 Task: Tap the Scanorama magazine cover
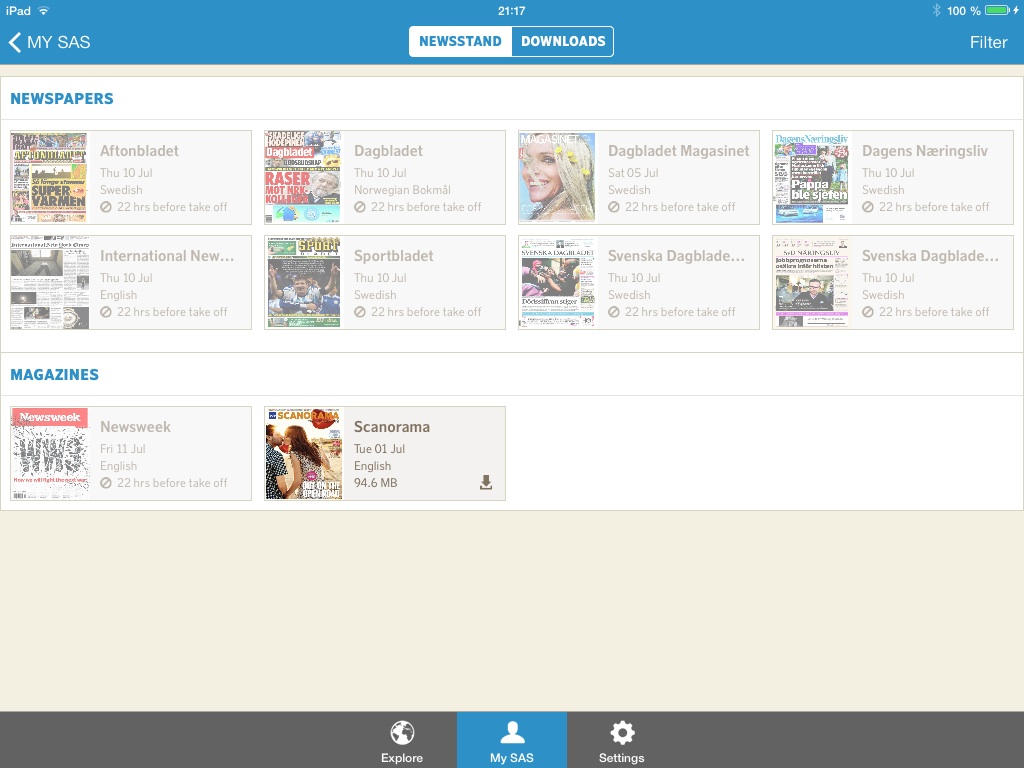coord(303,454)
